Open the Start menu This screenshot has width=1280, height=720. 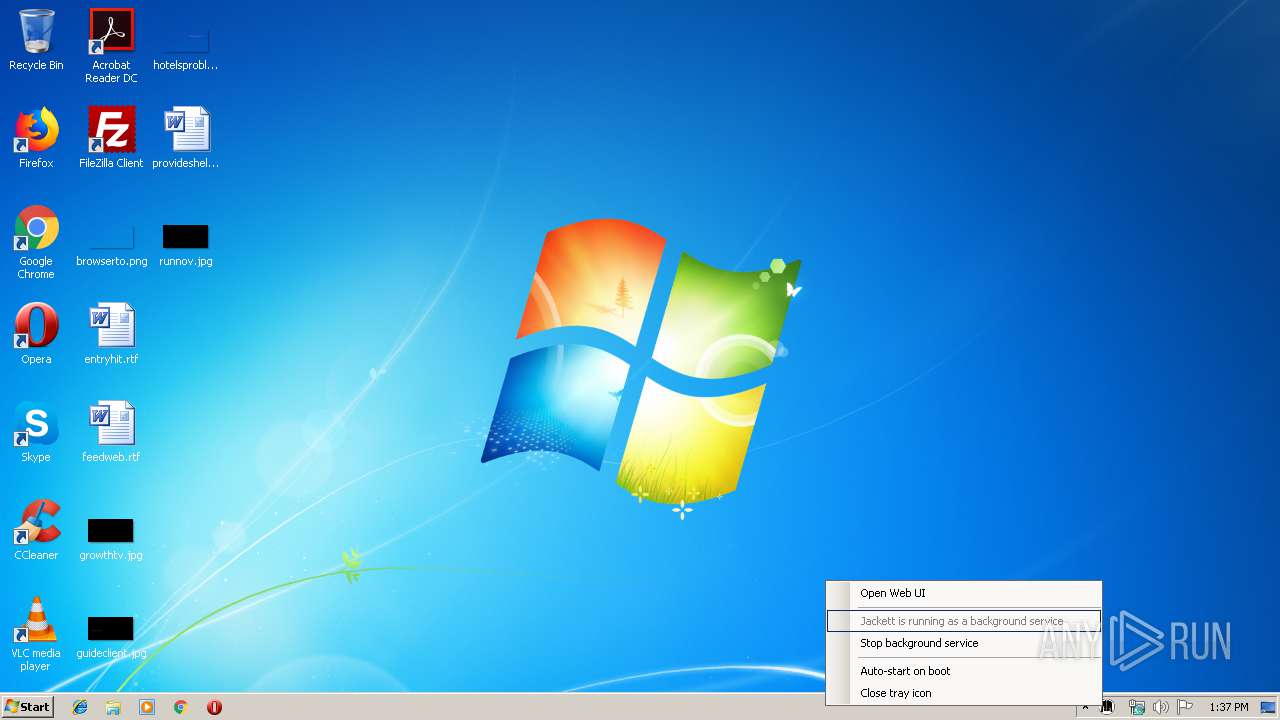(x=27, y=706)
